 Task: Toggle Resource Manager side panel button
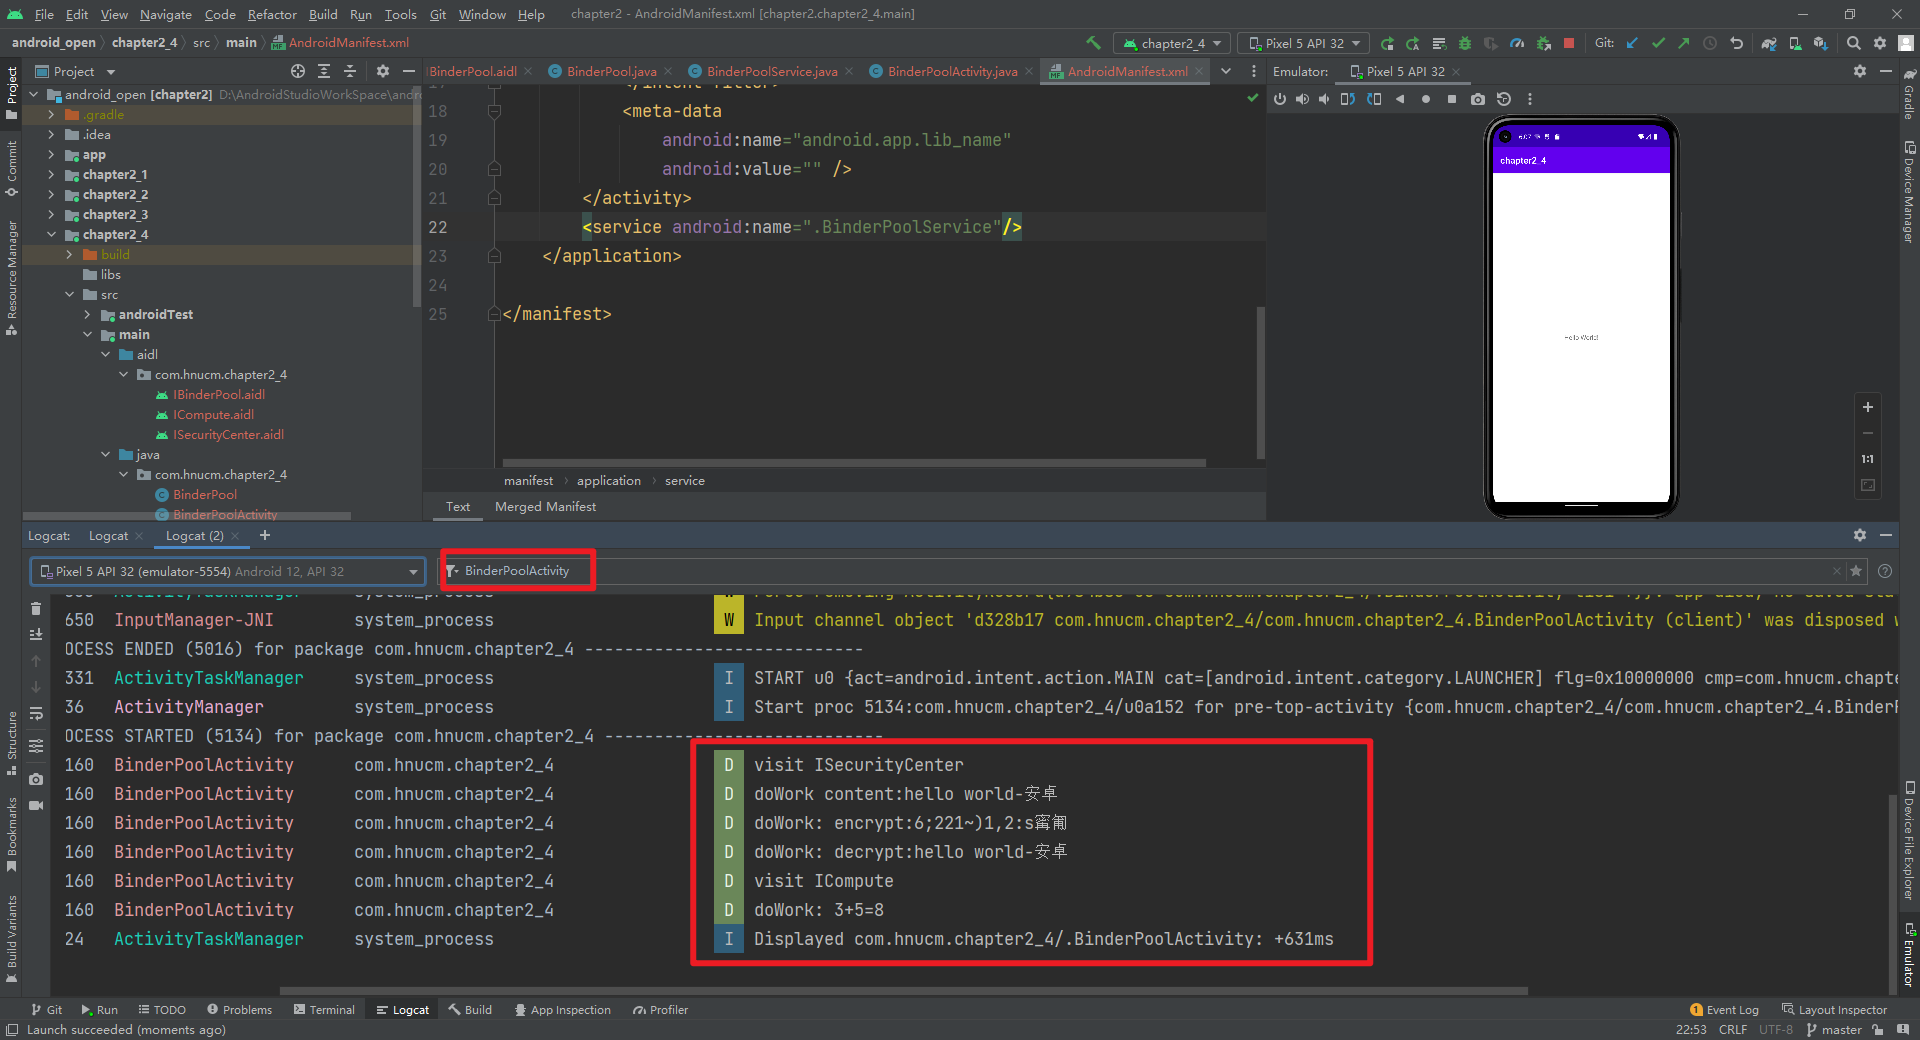tap(11, 278)
